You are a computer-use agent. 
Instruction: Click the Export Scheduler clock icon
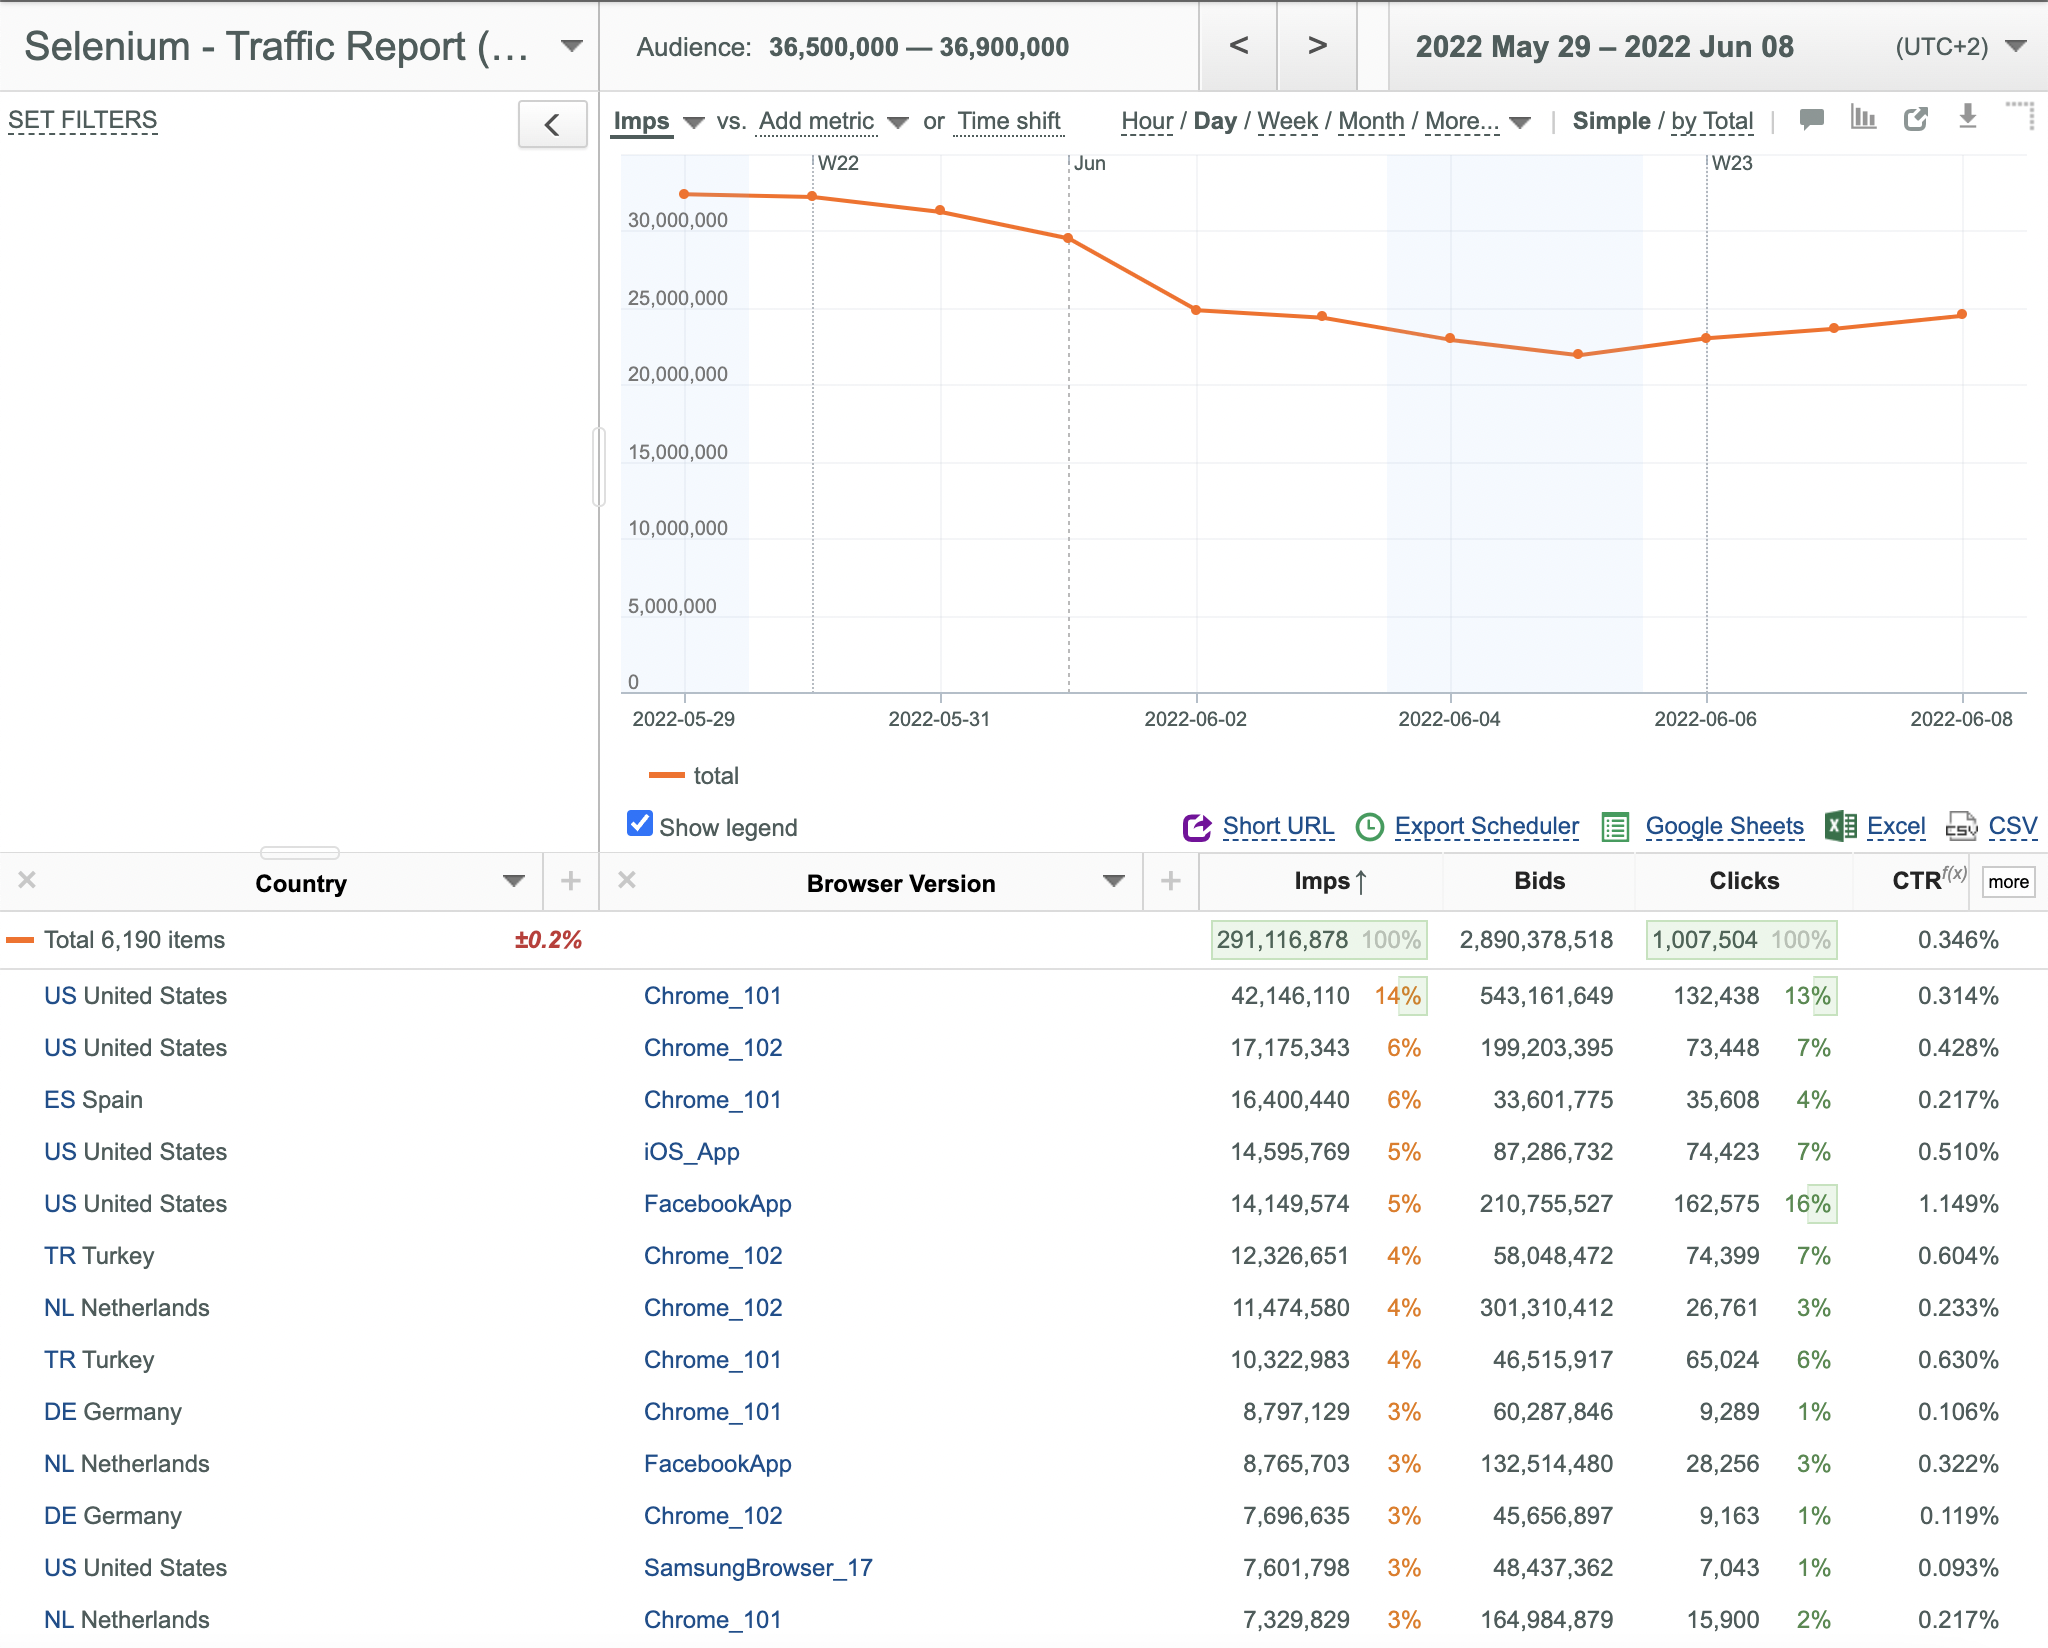pos(1369,827)
